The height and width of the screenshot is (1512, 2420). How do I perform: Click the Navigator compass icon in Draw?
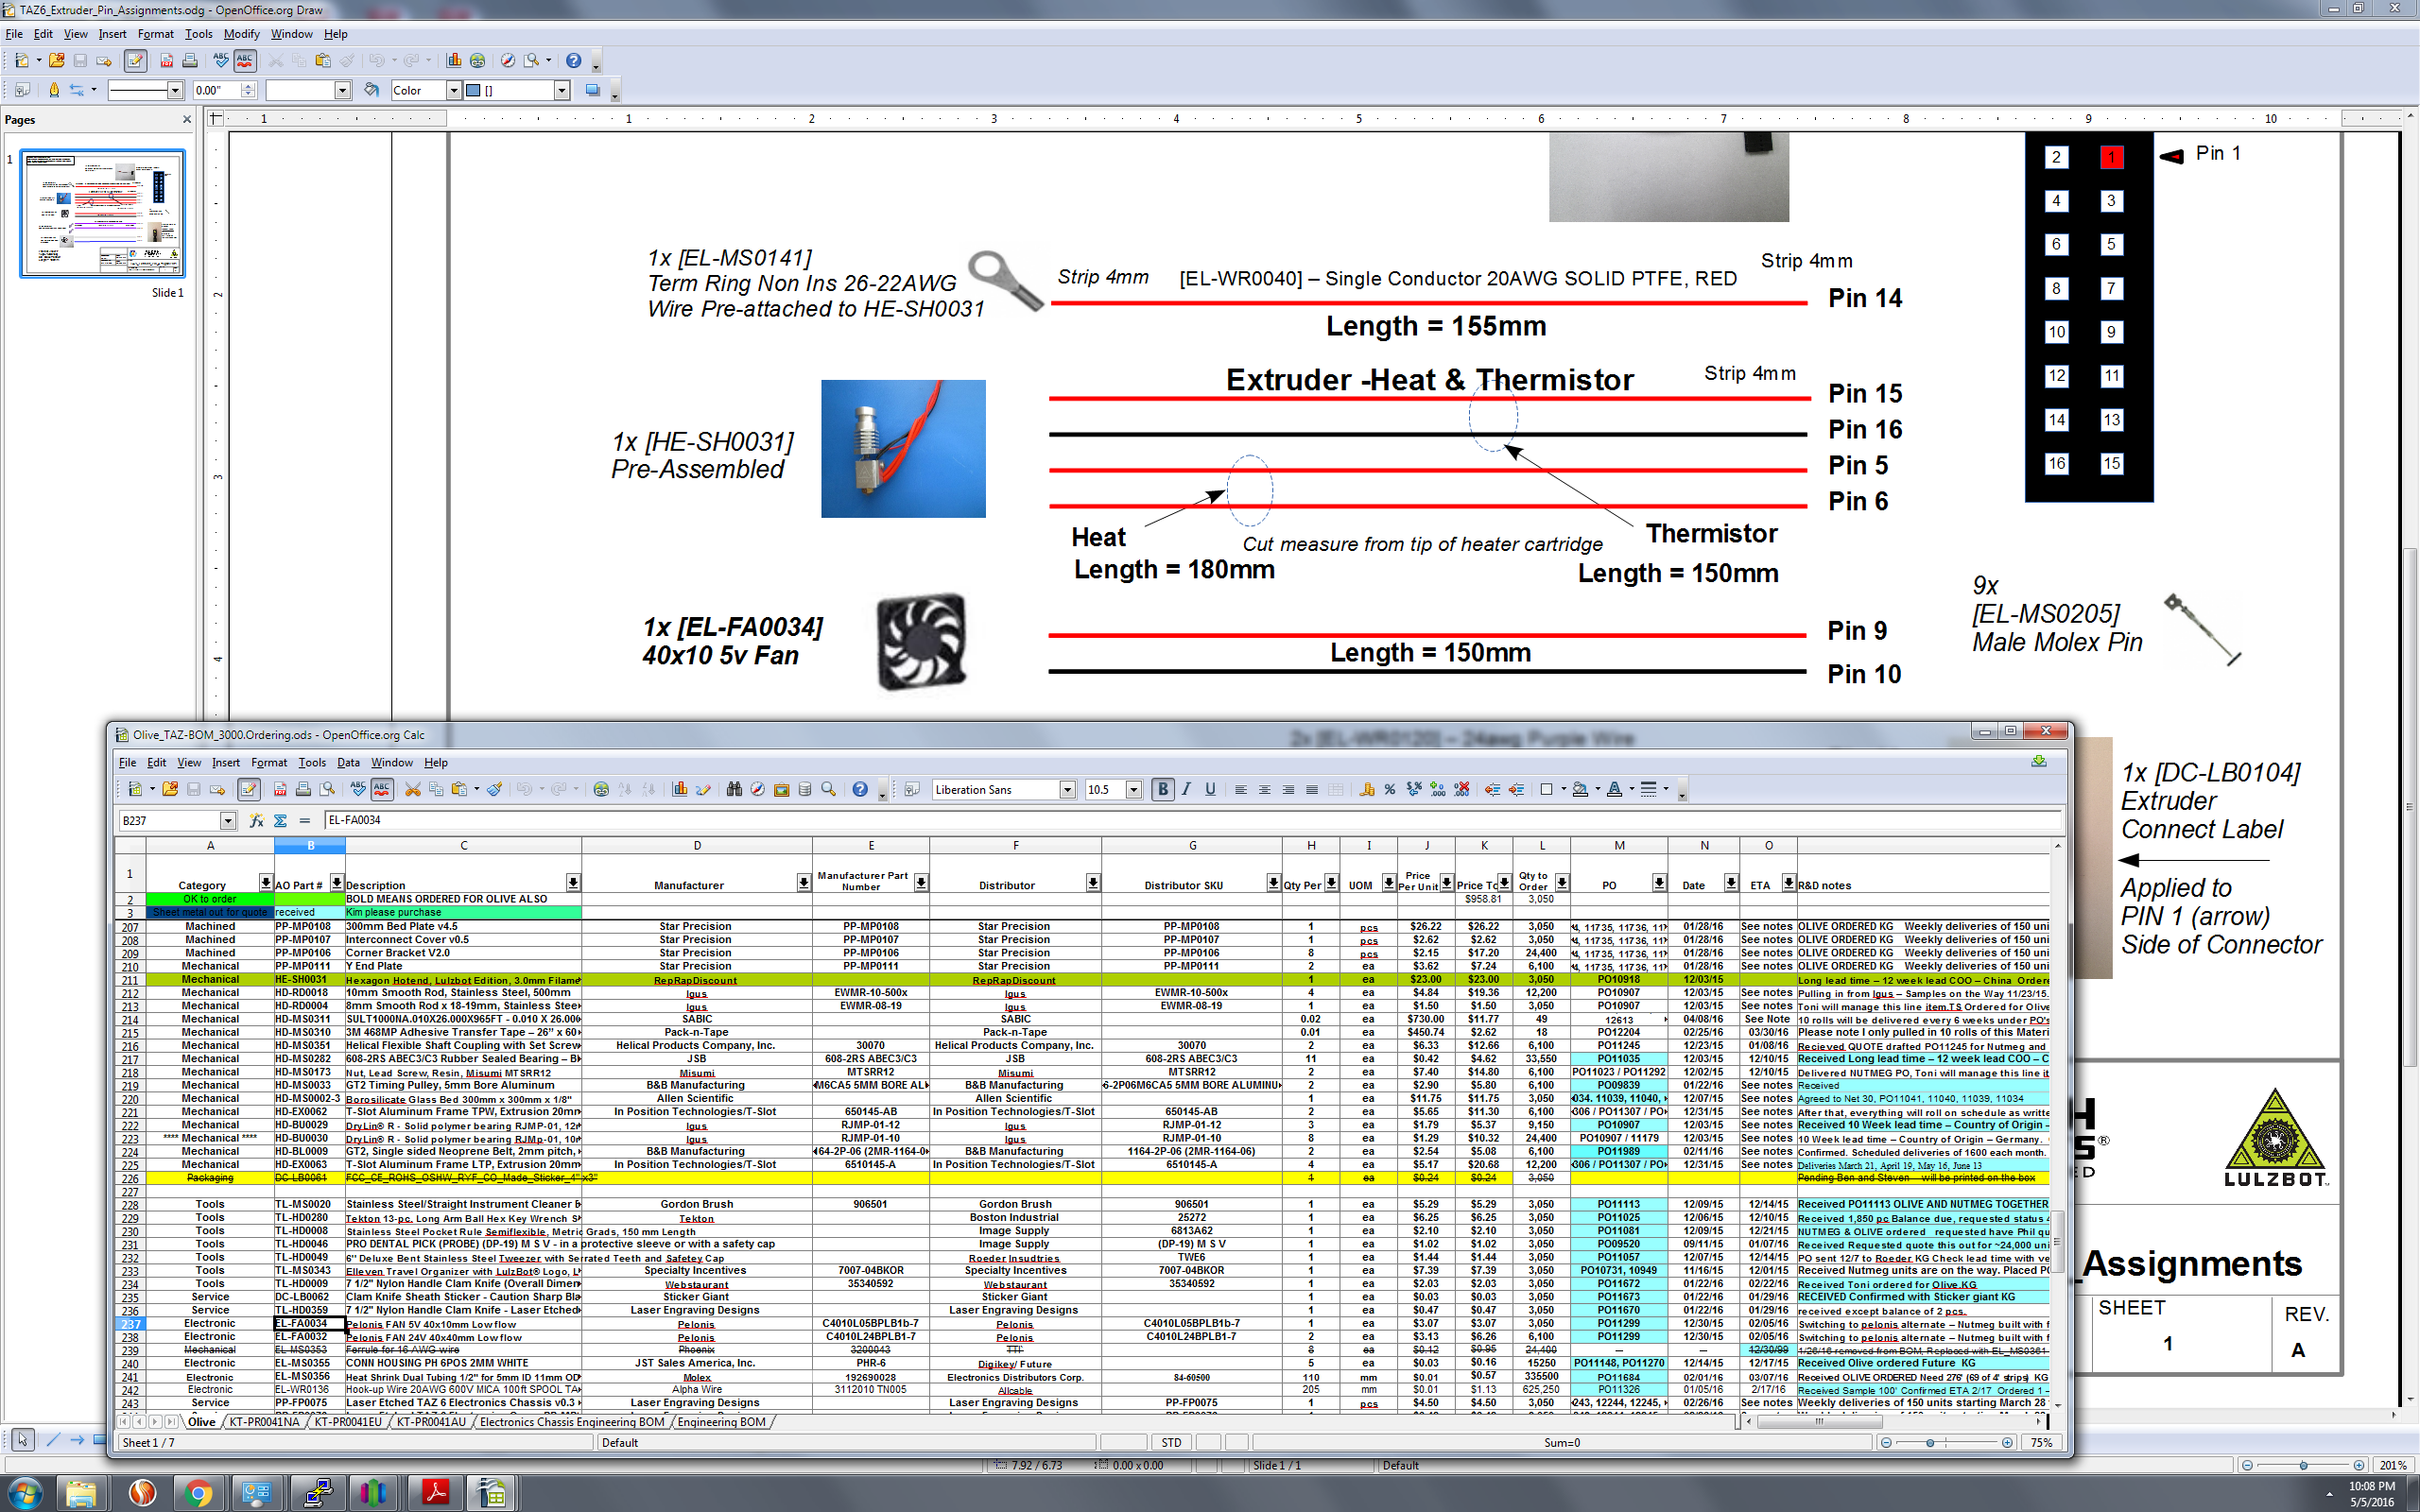point(508,61)
